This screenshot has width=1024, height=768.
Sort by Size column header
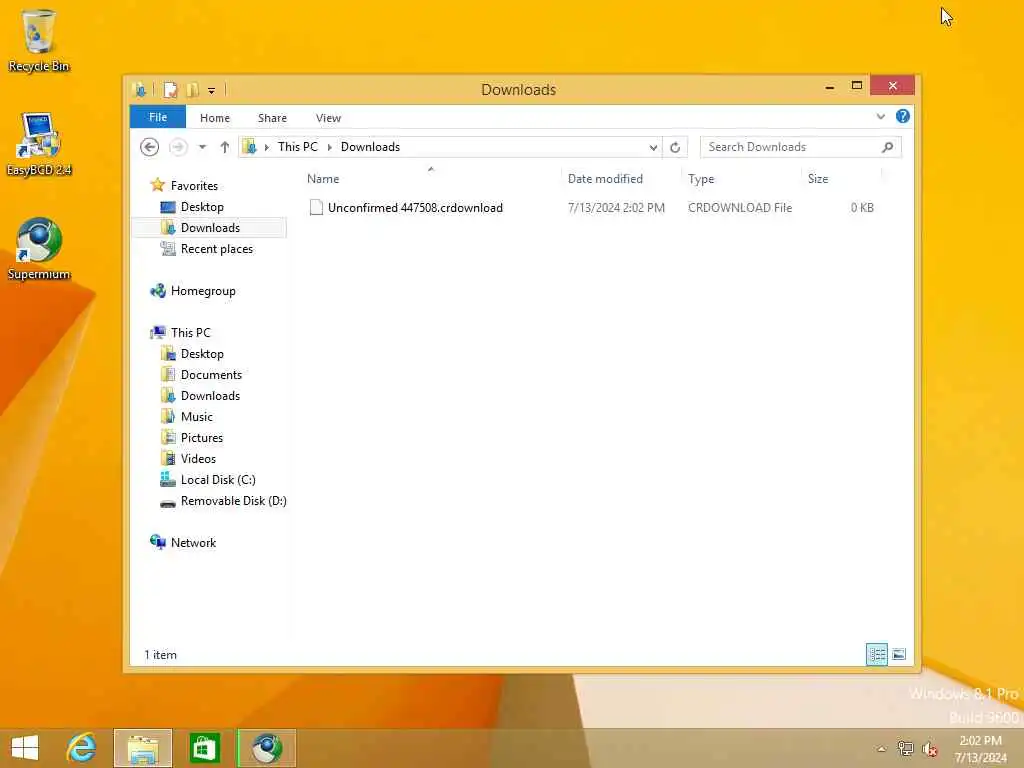(841, 178)
